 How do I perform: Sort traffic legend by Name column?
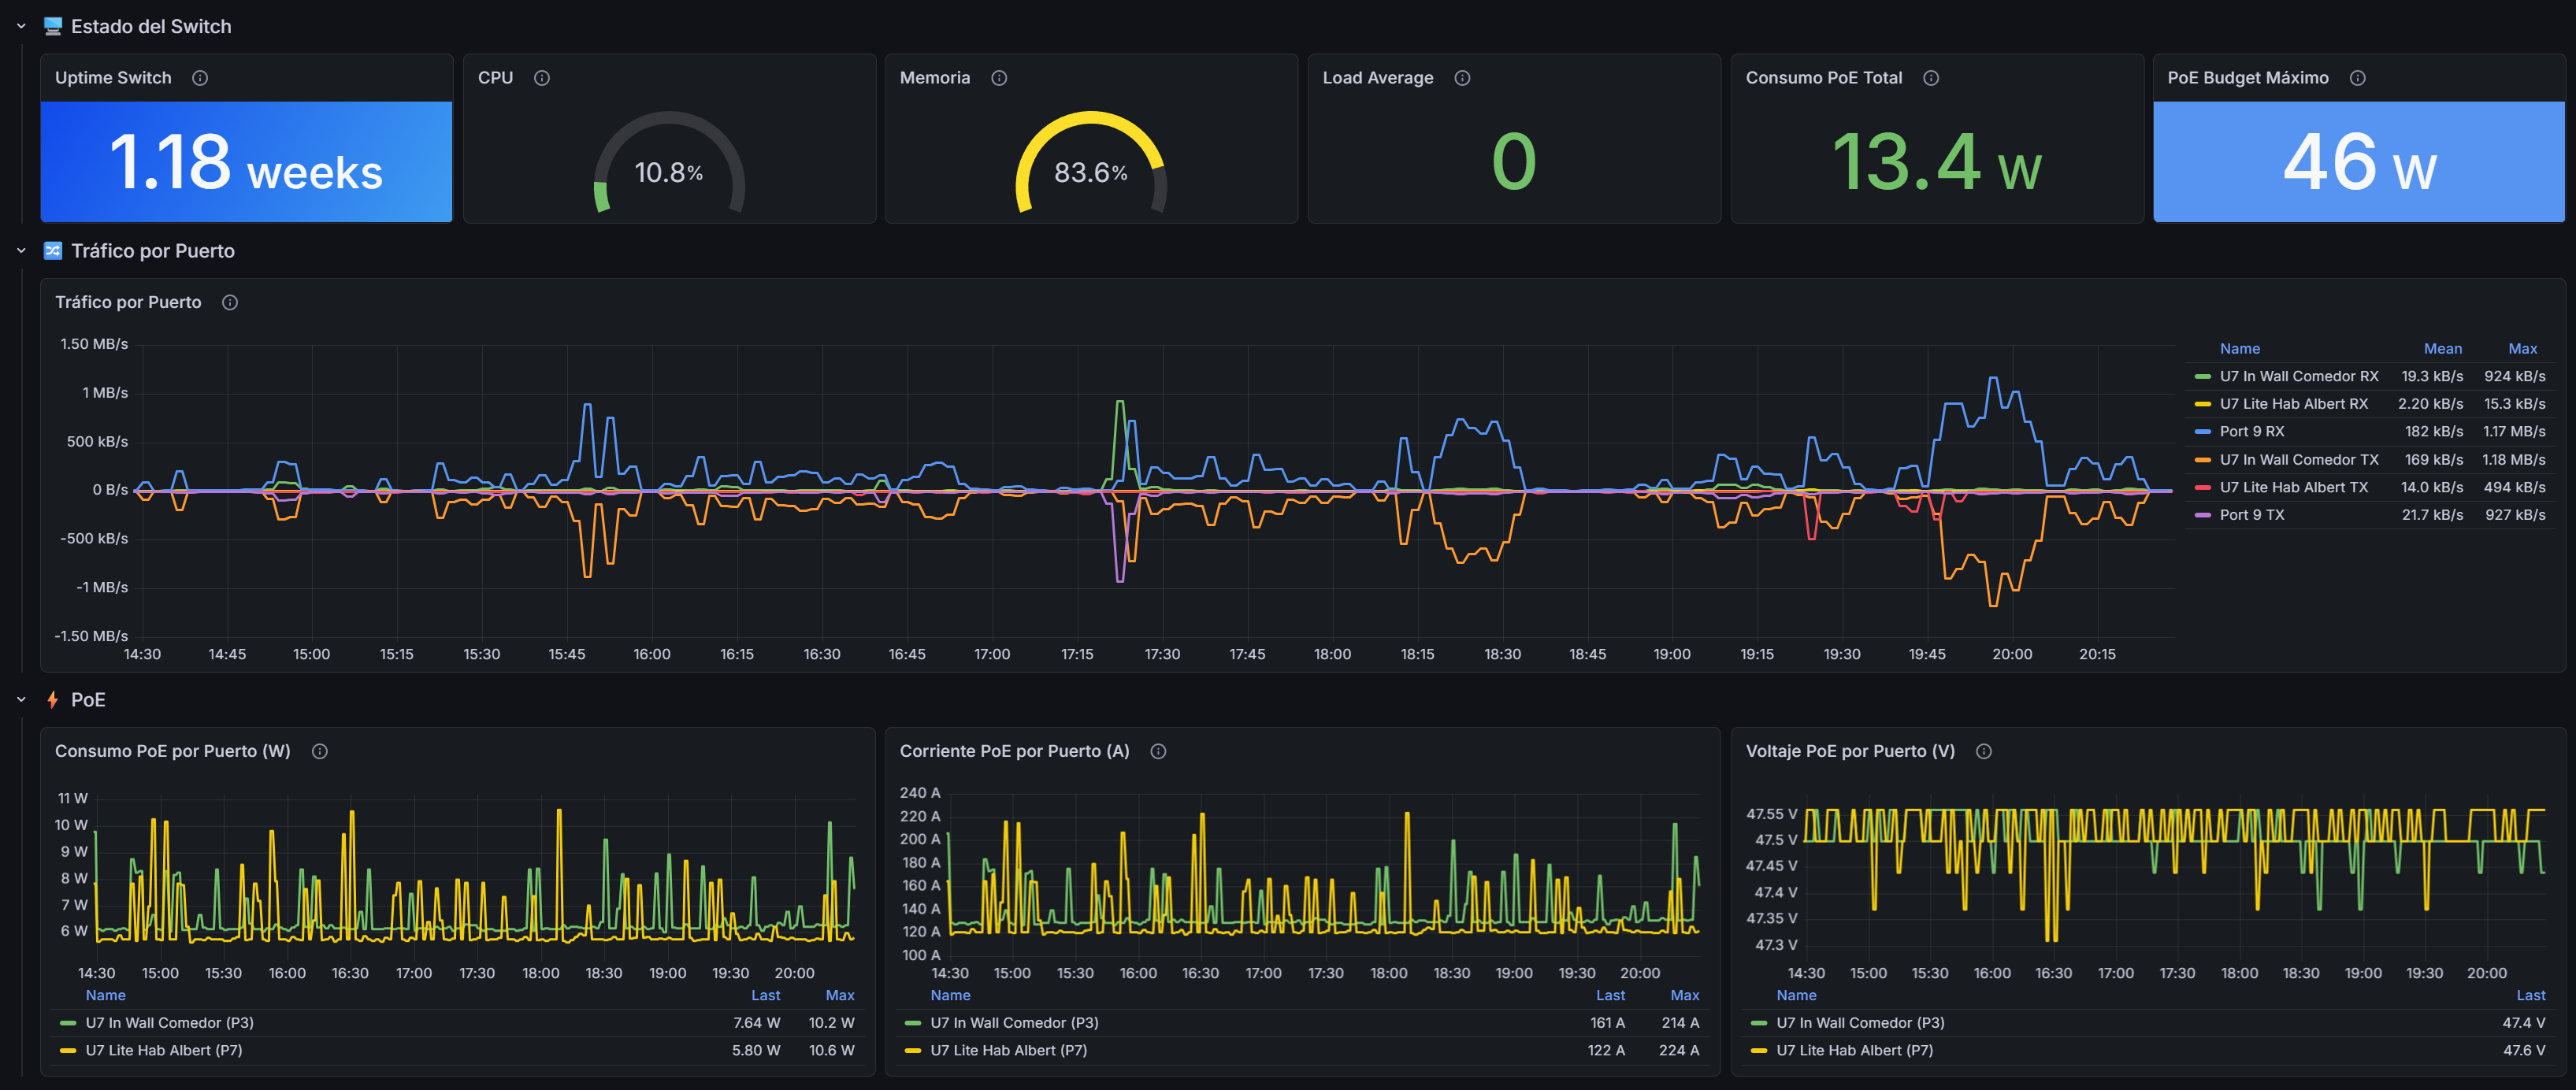2240,349
